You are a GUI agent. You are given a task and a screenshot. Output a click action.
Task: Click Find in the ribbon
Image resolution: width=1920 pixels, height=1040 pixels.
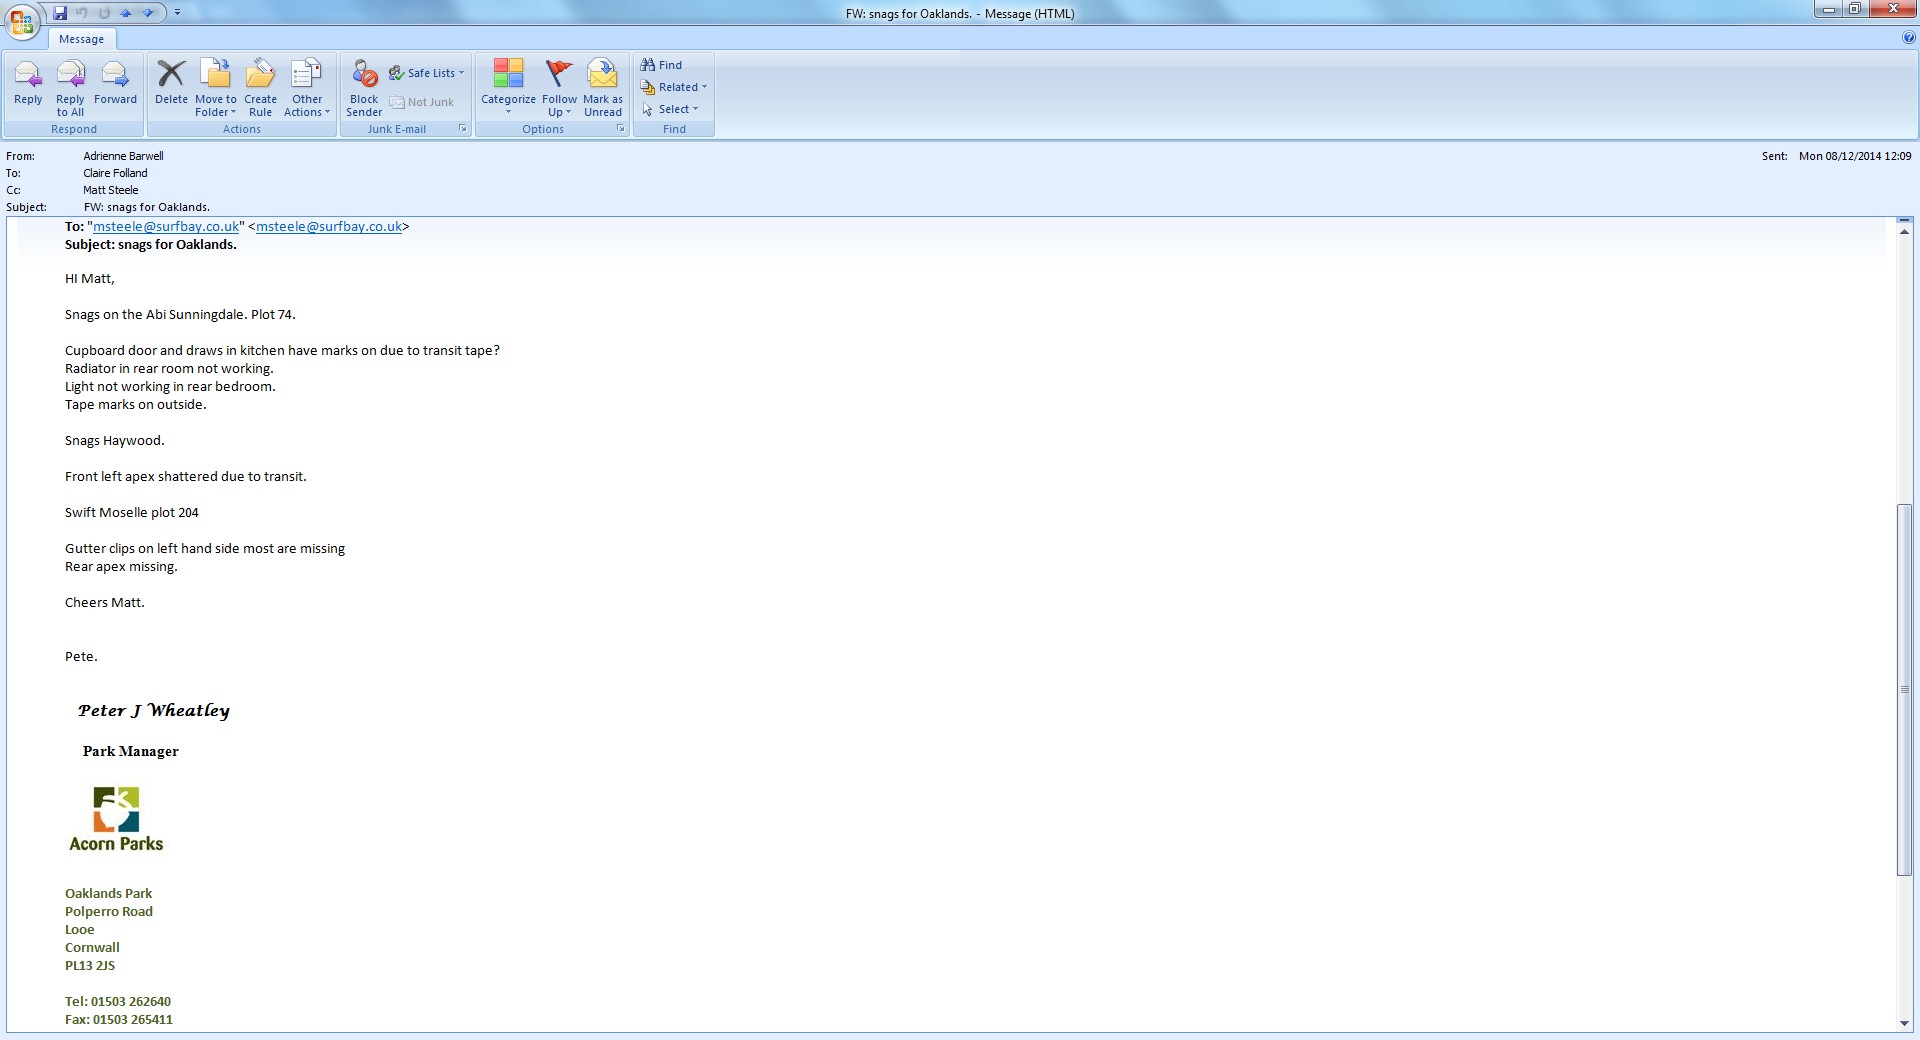point(662,65)
